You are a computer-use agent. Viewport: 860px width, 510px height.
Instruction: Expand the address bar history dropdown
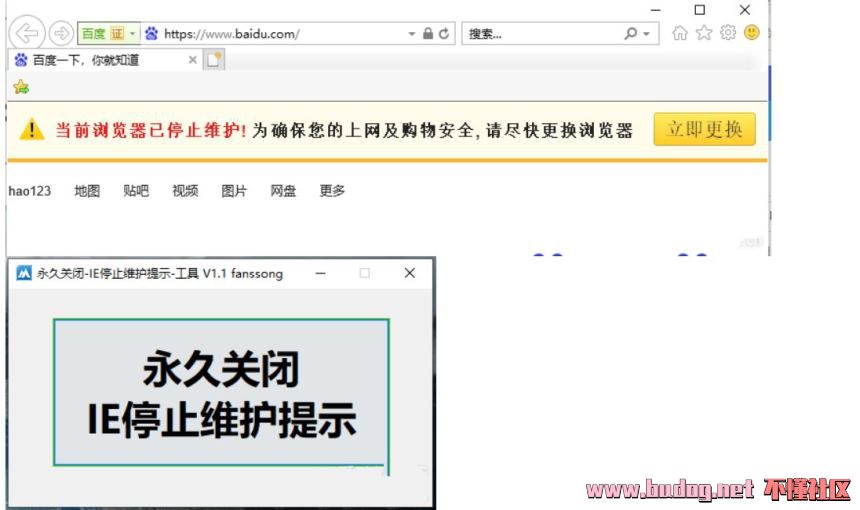click(x=411, y=34)
